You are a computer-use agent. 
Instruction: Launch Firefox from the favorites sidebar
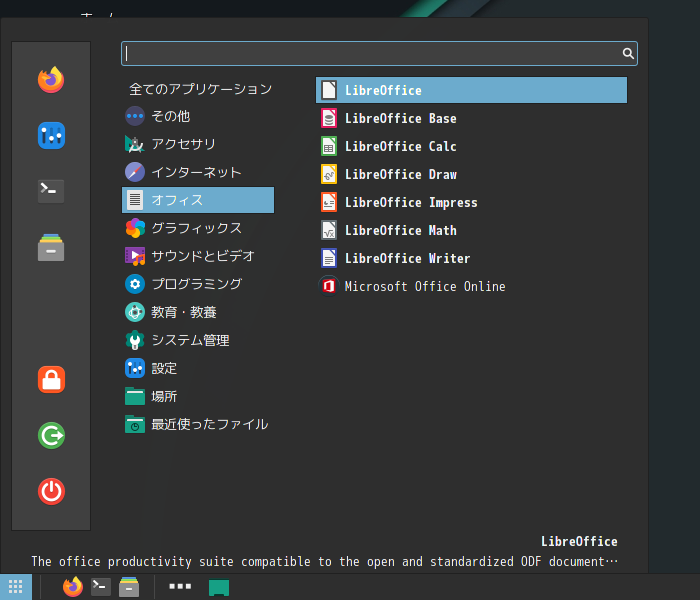(x=51, y=80)
